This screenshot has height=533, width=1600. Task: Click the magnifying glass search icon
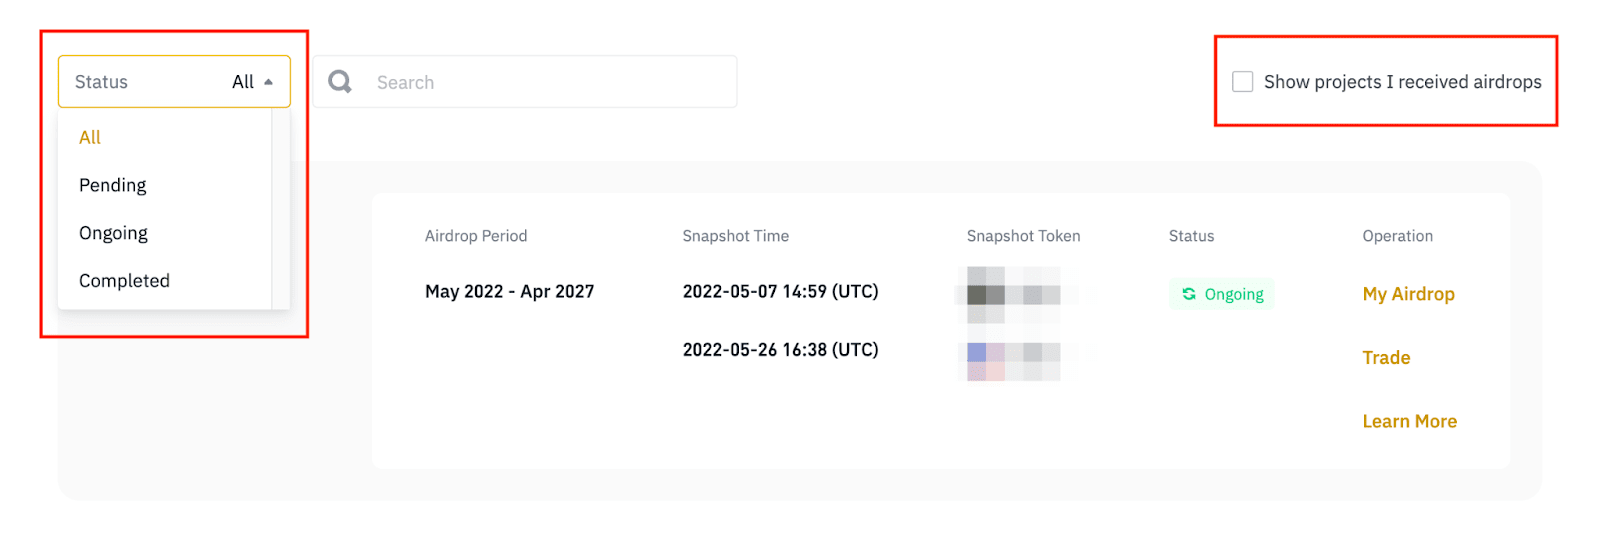pyautogui.click(x=340, y=81)
